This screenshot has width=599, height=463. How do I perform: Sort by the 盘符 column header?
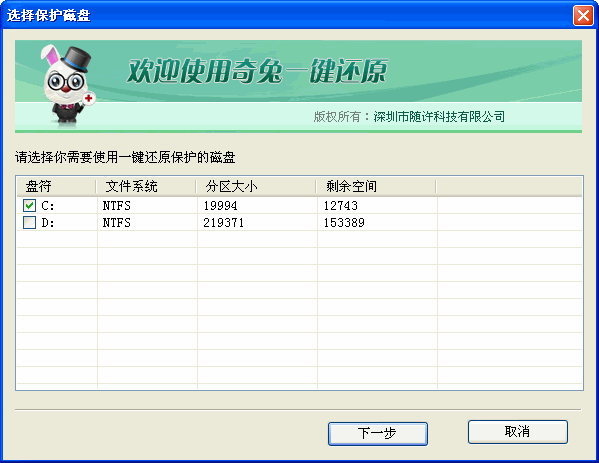[x=56, y=186]
